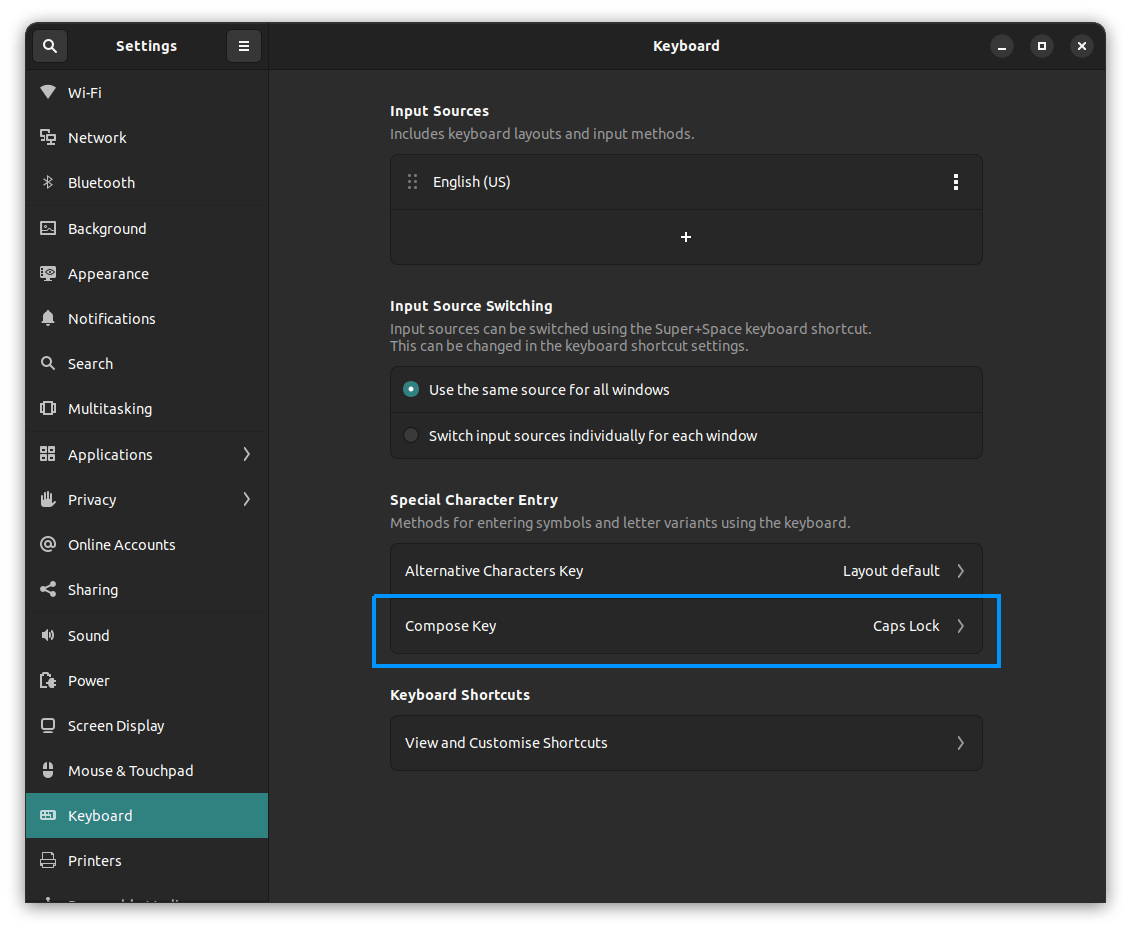Open the hamburger menu in Settings header
Screen dimensions: 1131x931
click(x=243, y=46)
